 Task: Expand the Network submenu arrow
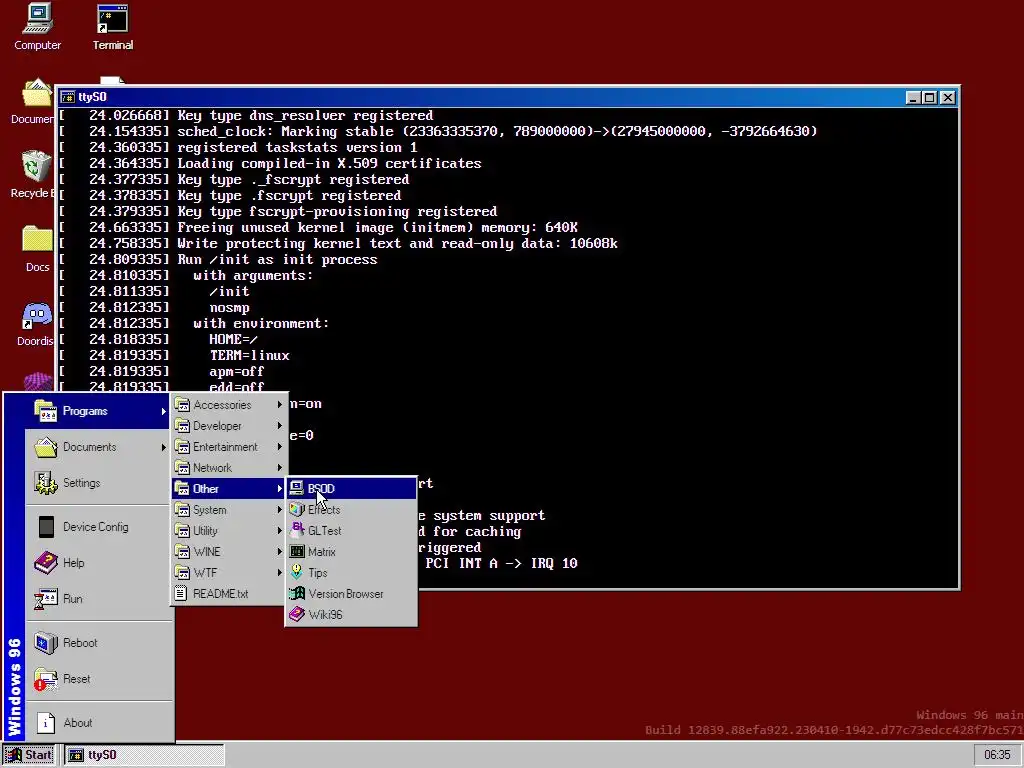click(280, 467)
